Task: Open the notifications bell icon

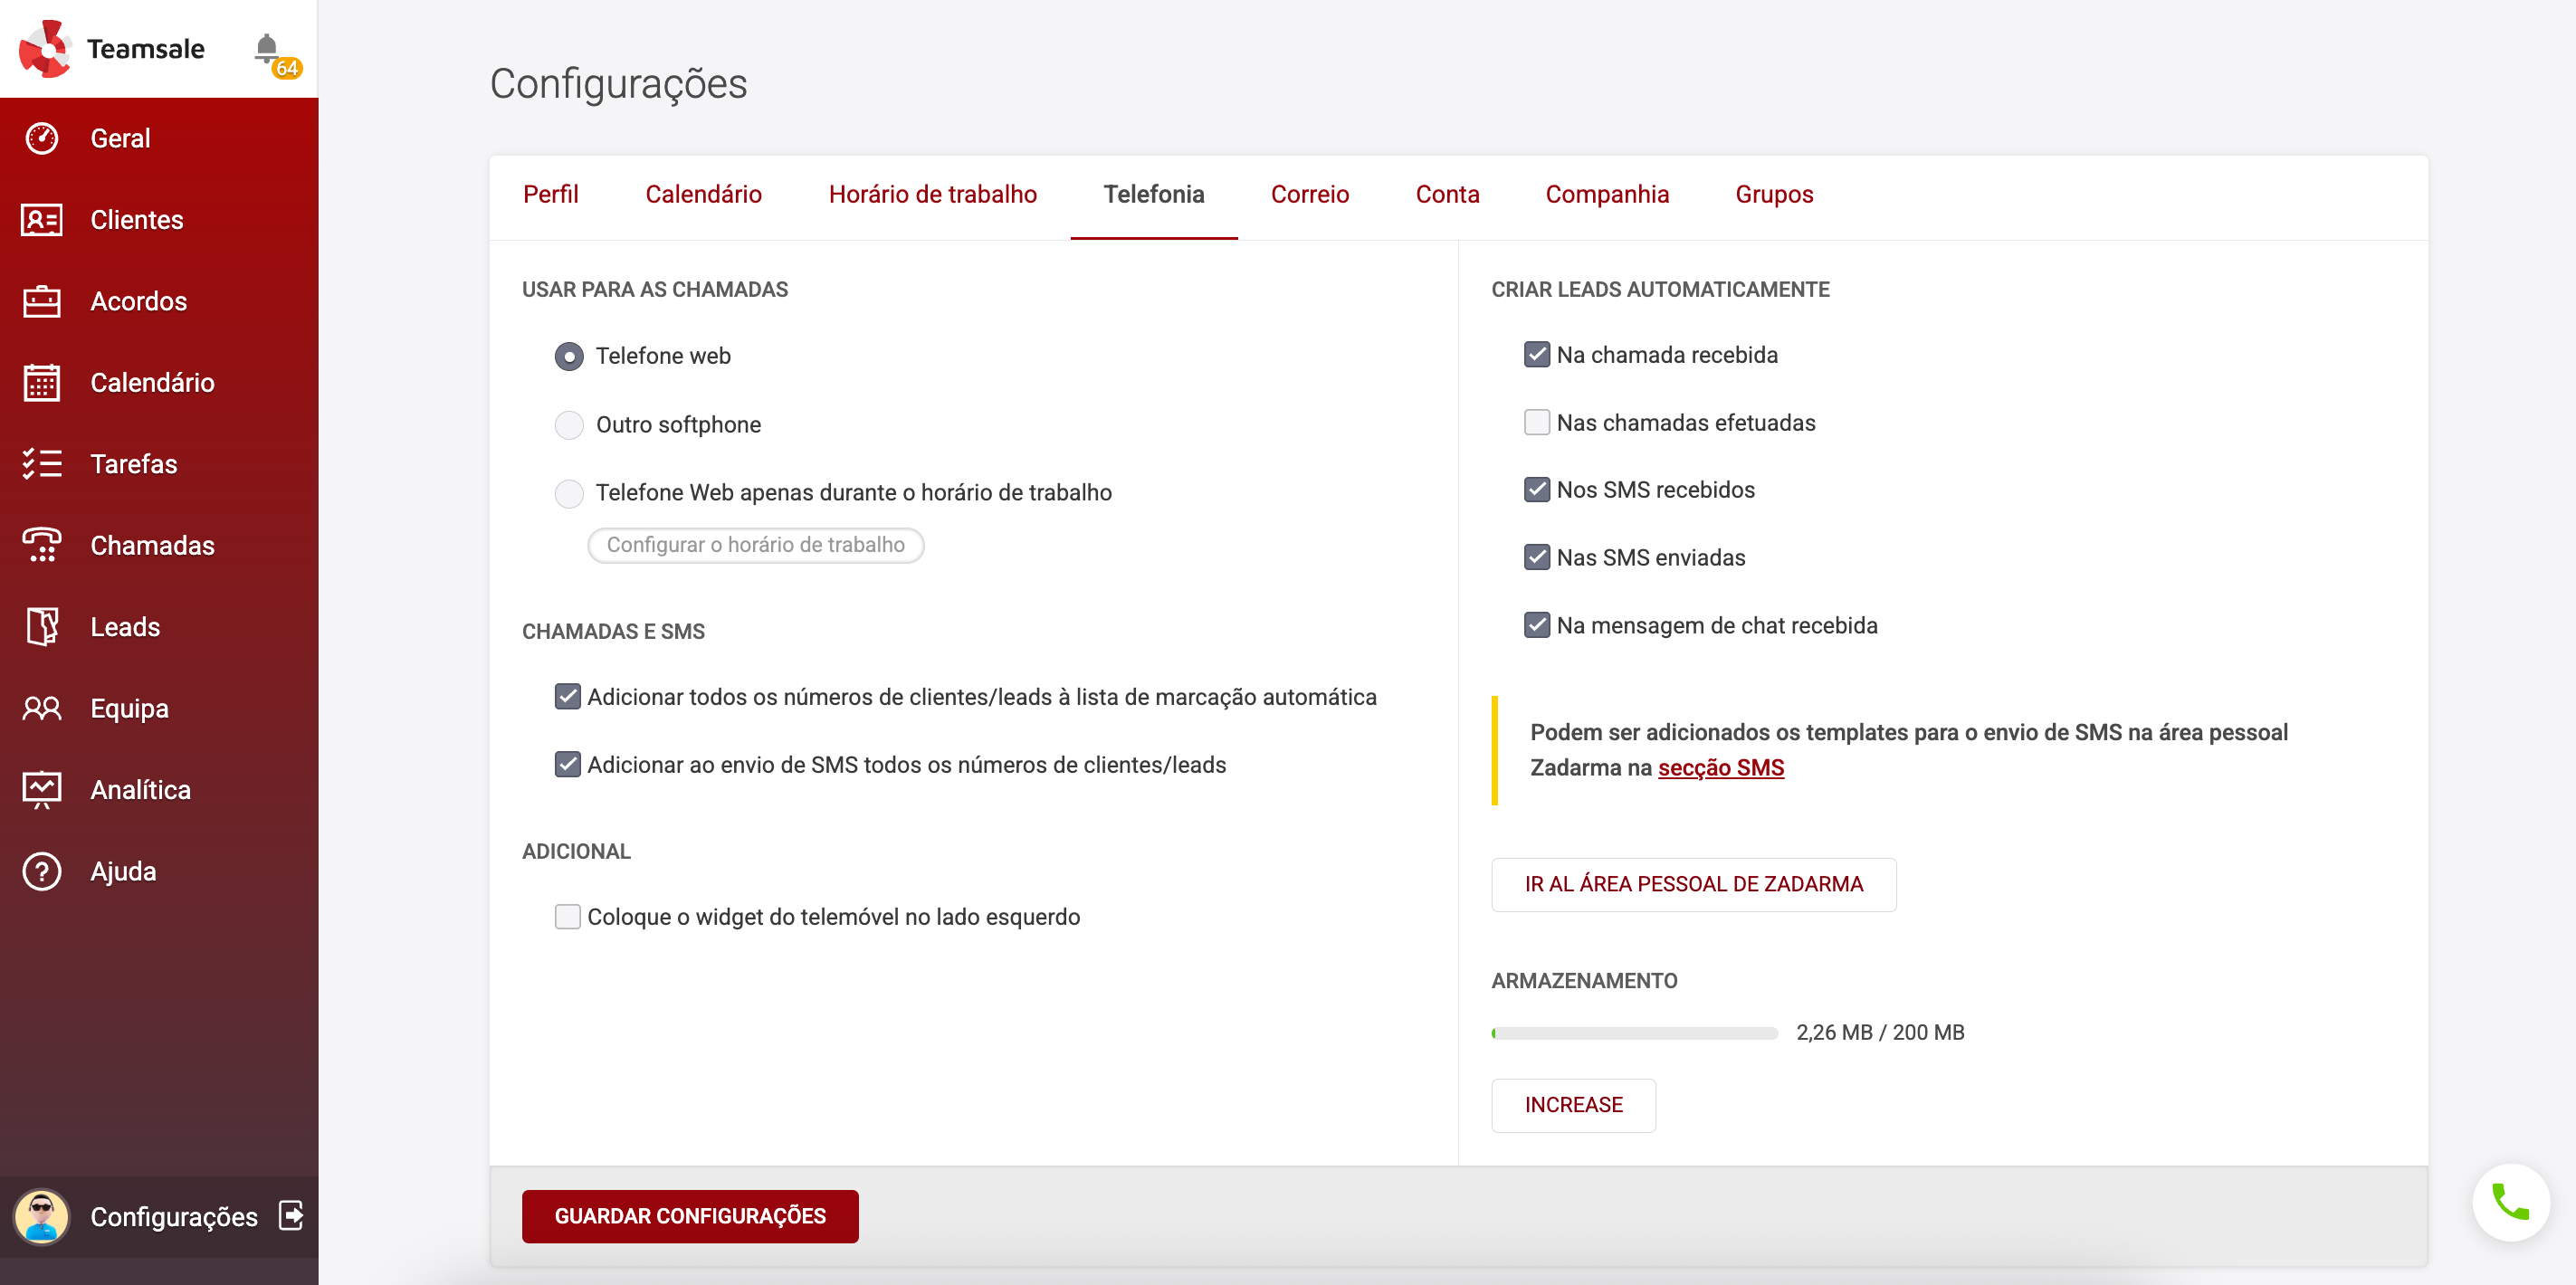Action: [266, 47]
